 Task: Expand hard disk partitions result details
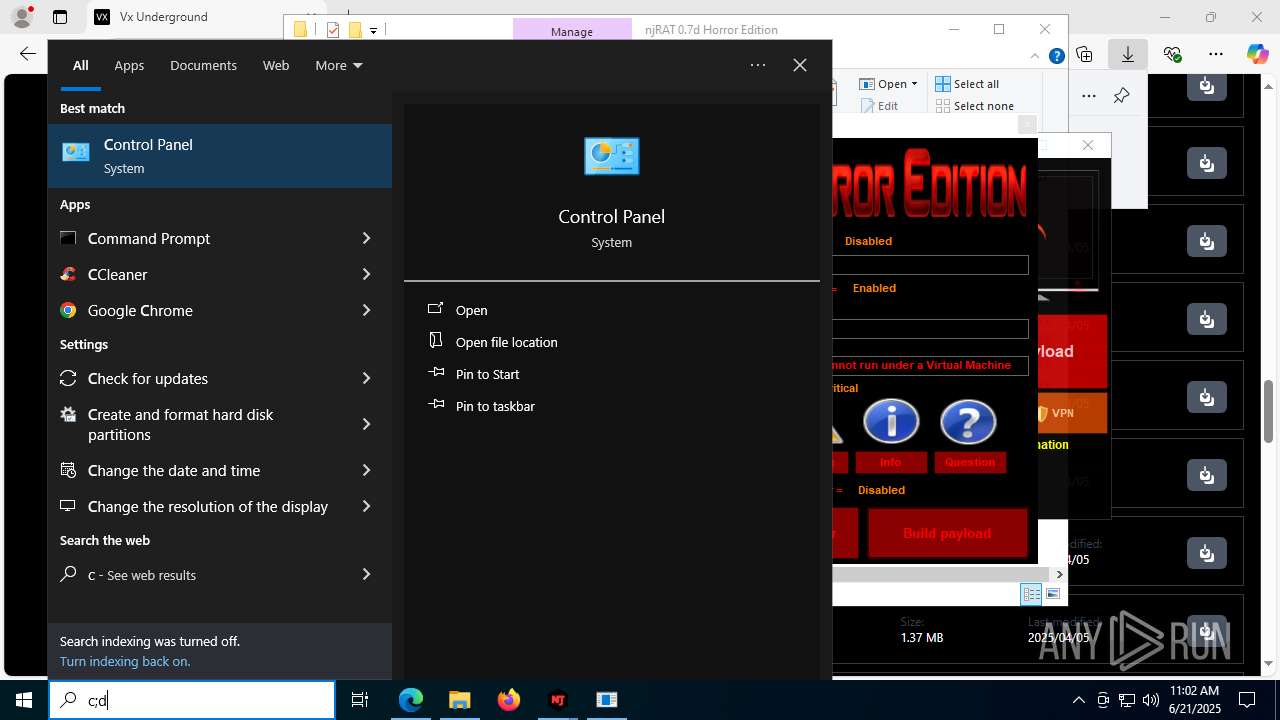(x=366, y=424)
